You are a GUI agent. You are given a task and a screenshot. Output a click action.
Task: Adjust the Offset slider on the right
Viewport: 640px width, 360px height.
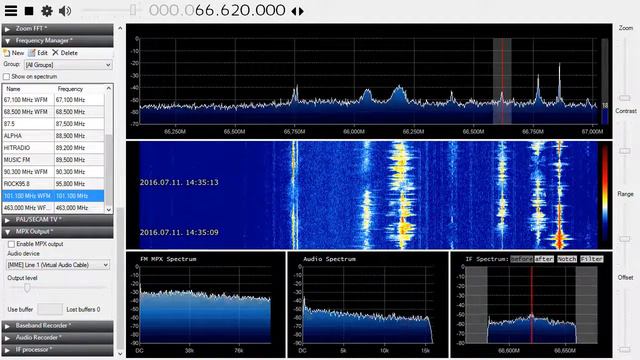pyautogui.click(x=625, y=349)
